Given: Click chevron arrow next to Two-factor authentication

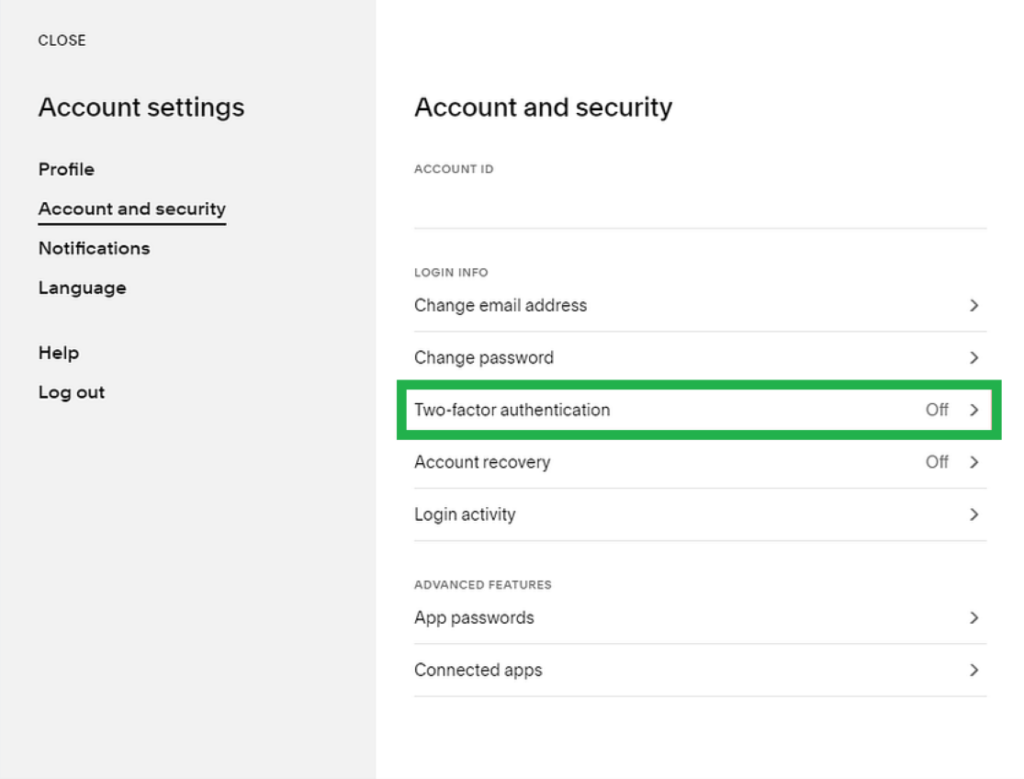Looking at the screenshot, I should coord(974,410).
